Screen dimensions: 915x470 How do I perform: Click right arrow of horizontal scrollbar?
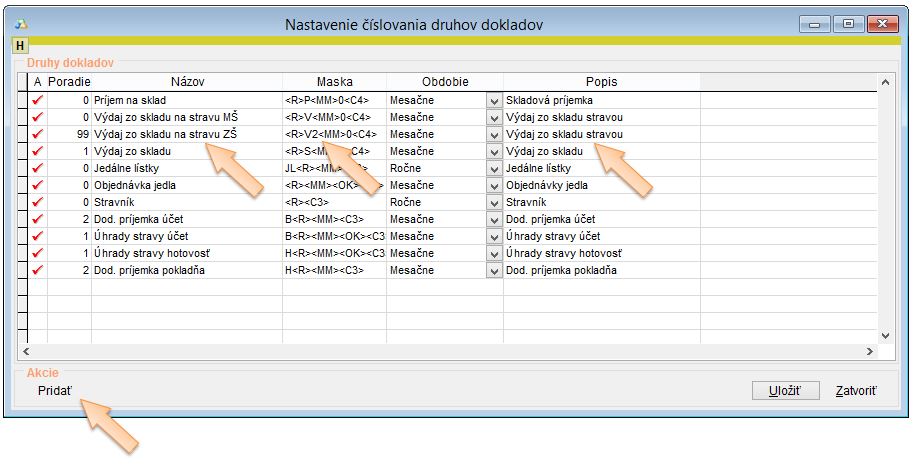(869, 352)
